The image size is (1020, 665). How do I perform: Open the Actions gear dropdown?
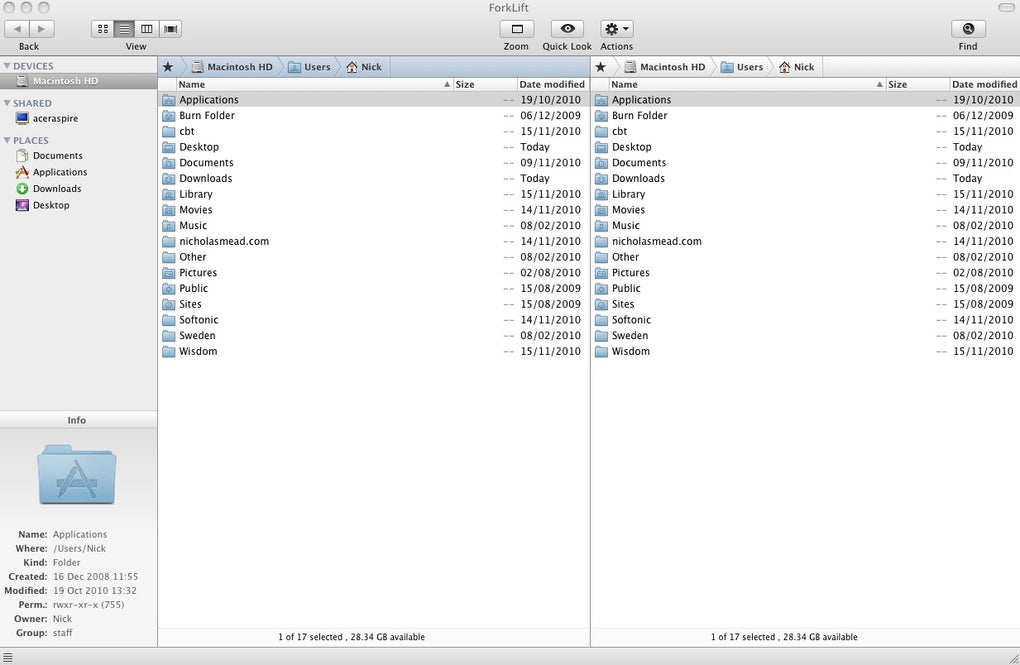pos(617,29)
